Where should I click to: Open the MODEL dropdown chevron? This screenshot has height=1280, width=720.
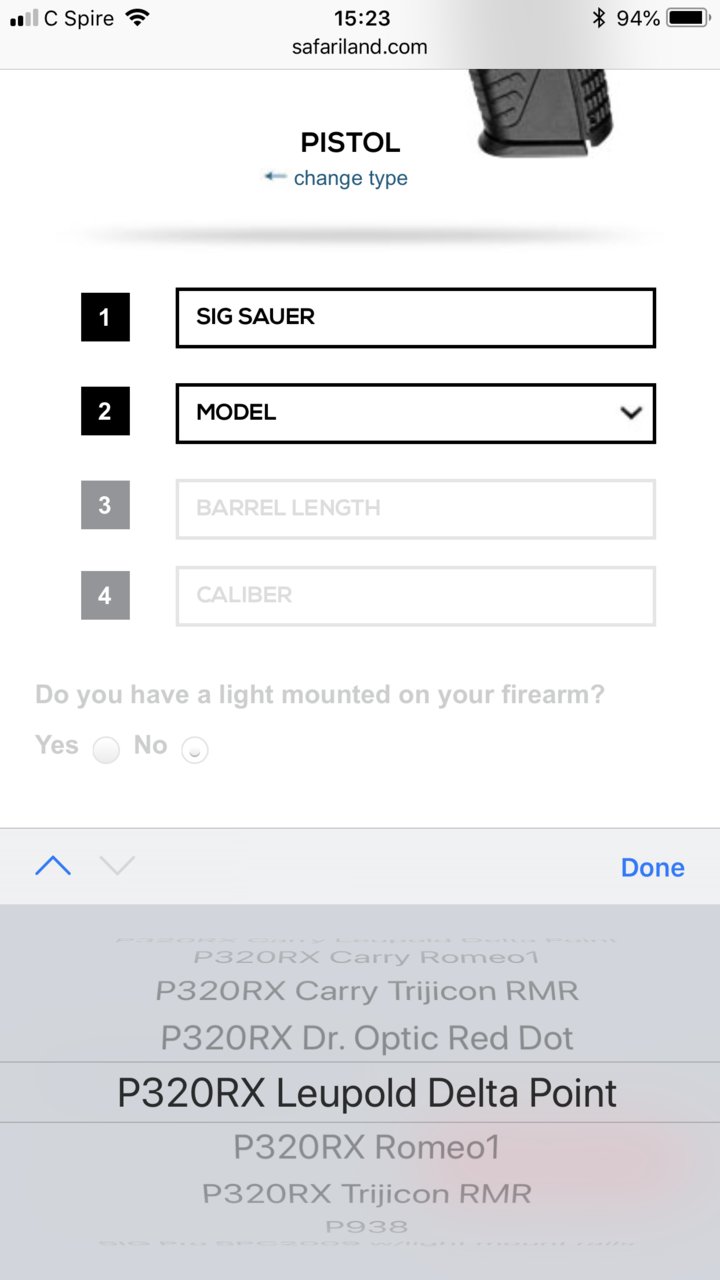click(630, 412)
